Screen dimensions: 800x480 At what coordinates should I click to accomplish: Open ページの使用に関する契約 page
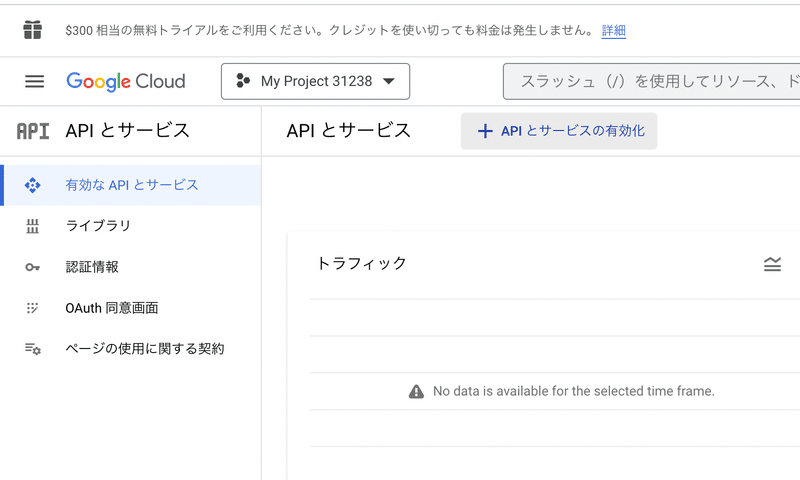tap(144, 349)
